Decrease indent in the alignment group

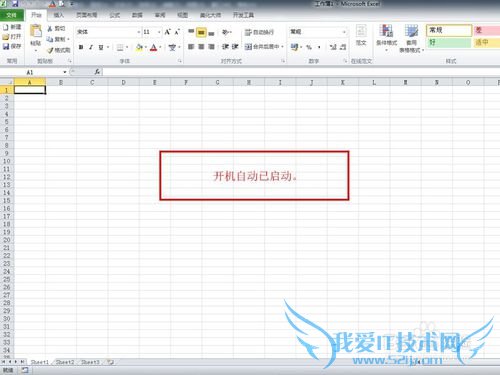pyautogui.click(x=225, y=47)
